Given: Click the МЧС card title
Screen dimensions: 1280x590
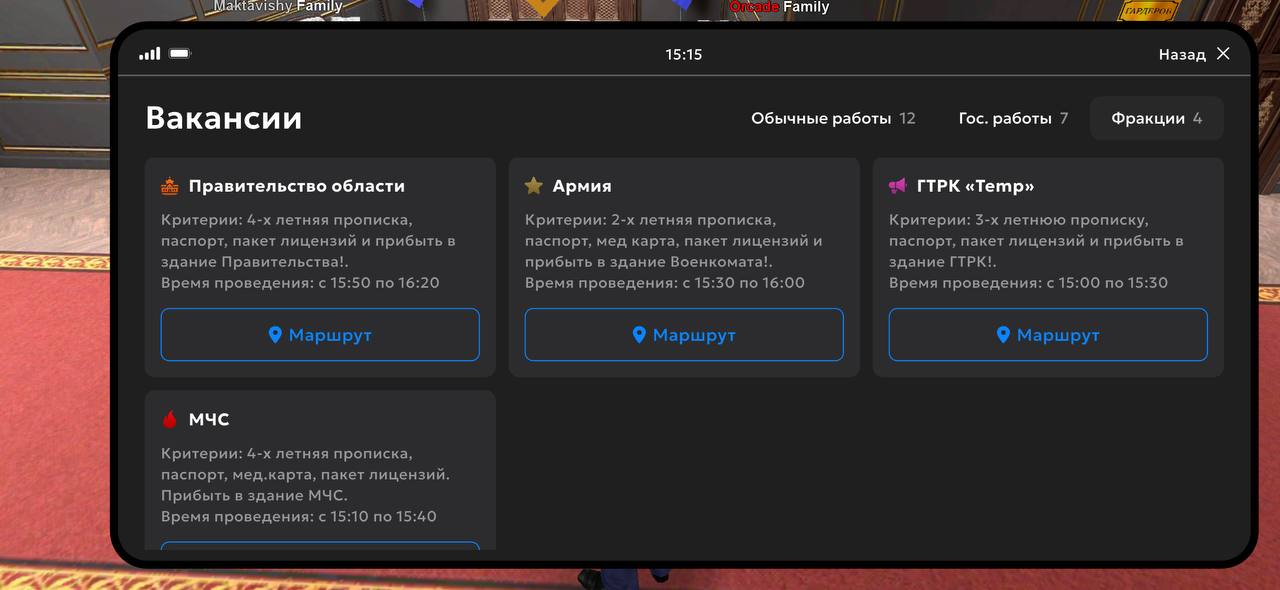Looking at the screenshot, I should pyautogui.click(x=209, y=420).
